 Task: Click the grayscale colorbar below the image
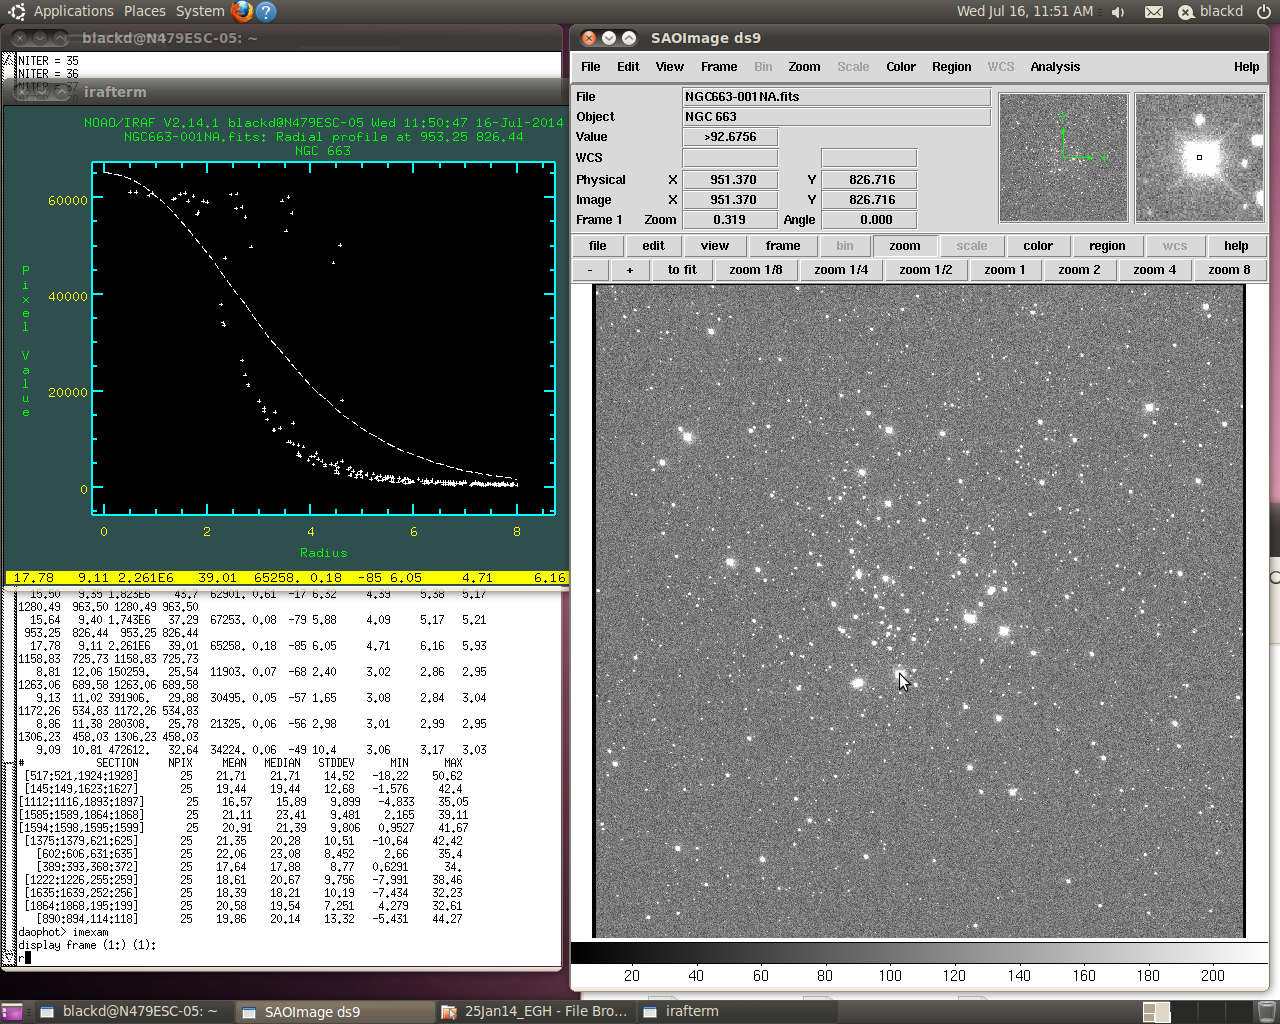click(918, 953)
